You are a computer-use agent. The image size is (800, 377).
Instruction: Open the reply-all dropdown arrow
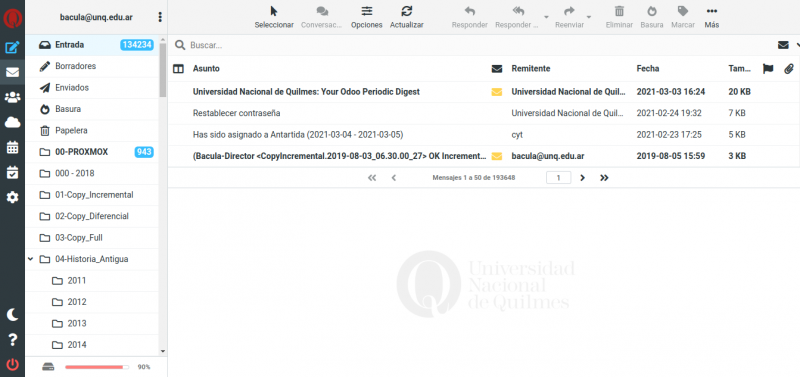tap(546, 17)
